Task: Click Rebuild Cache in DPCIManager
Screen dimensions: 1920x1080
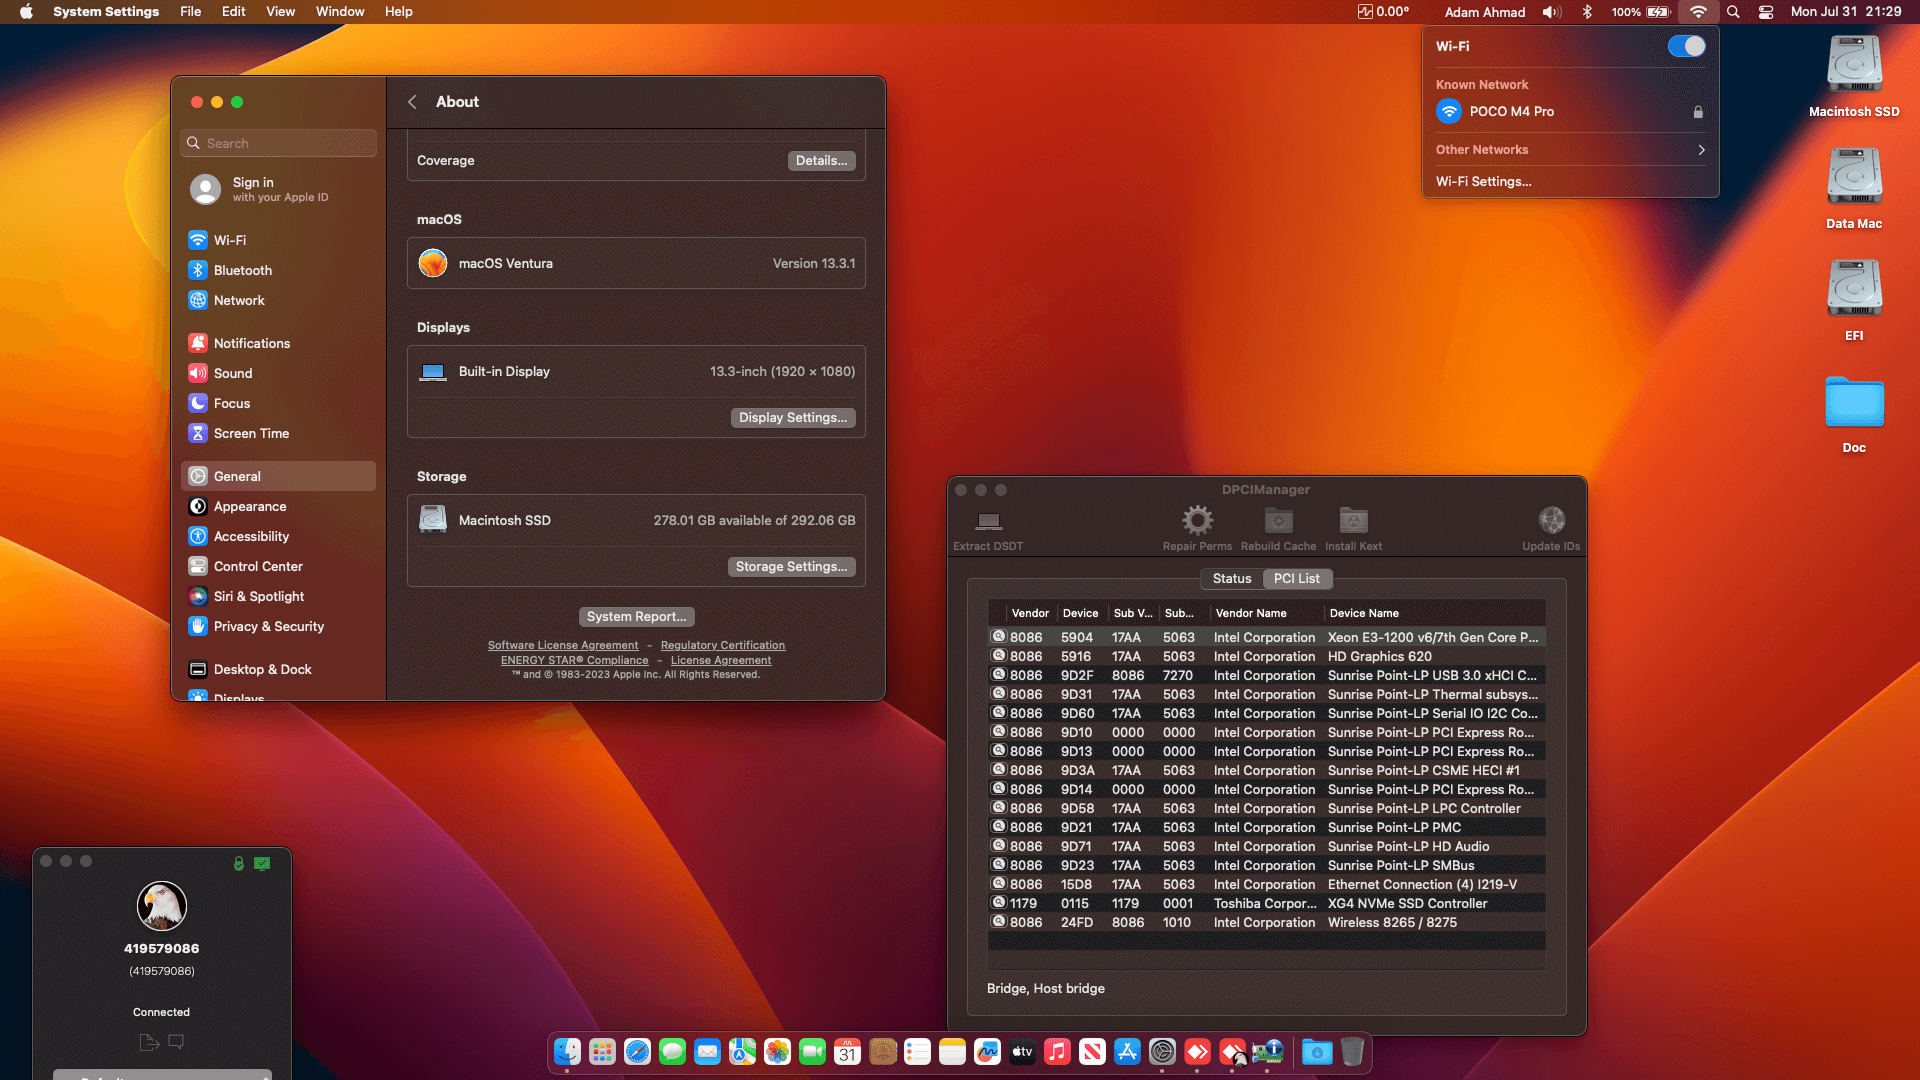Action: 1277,528
